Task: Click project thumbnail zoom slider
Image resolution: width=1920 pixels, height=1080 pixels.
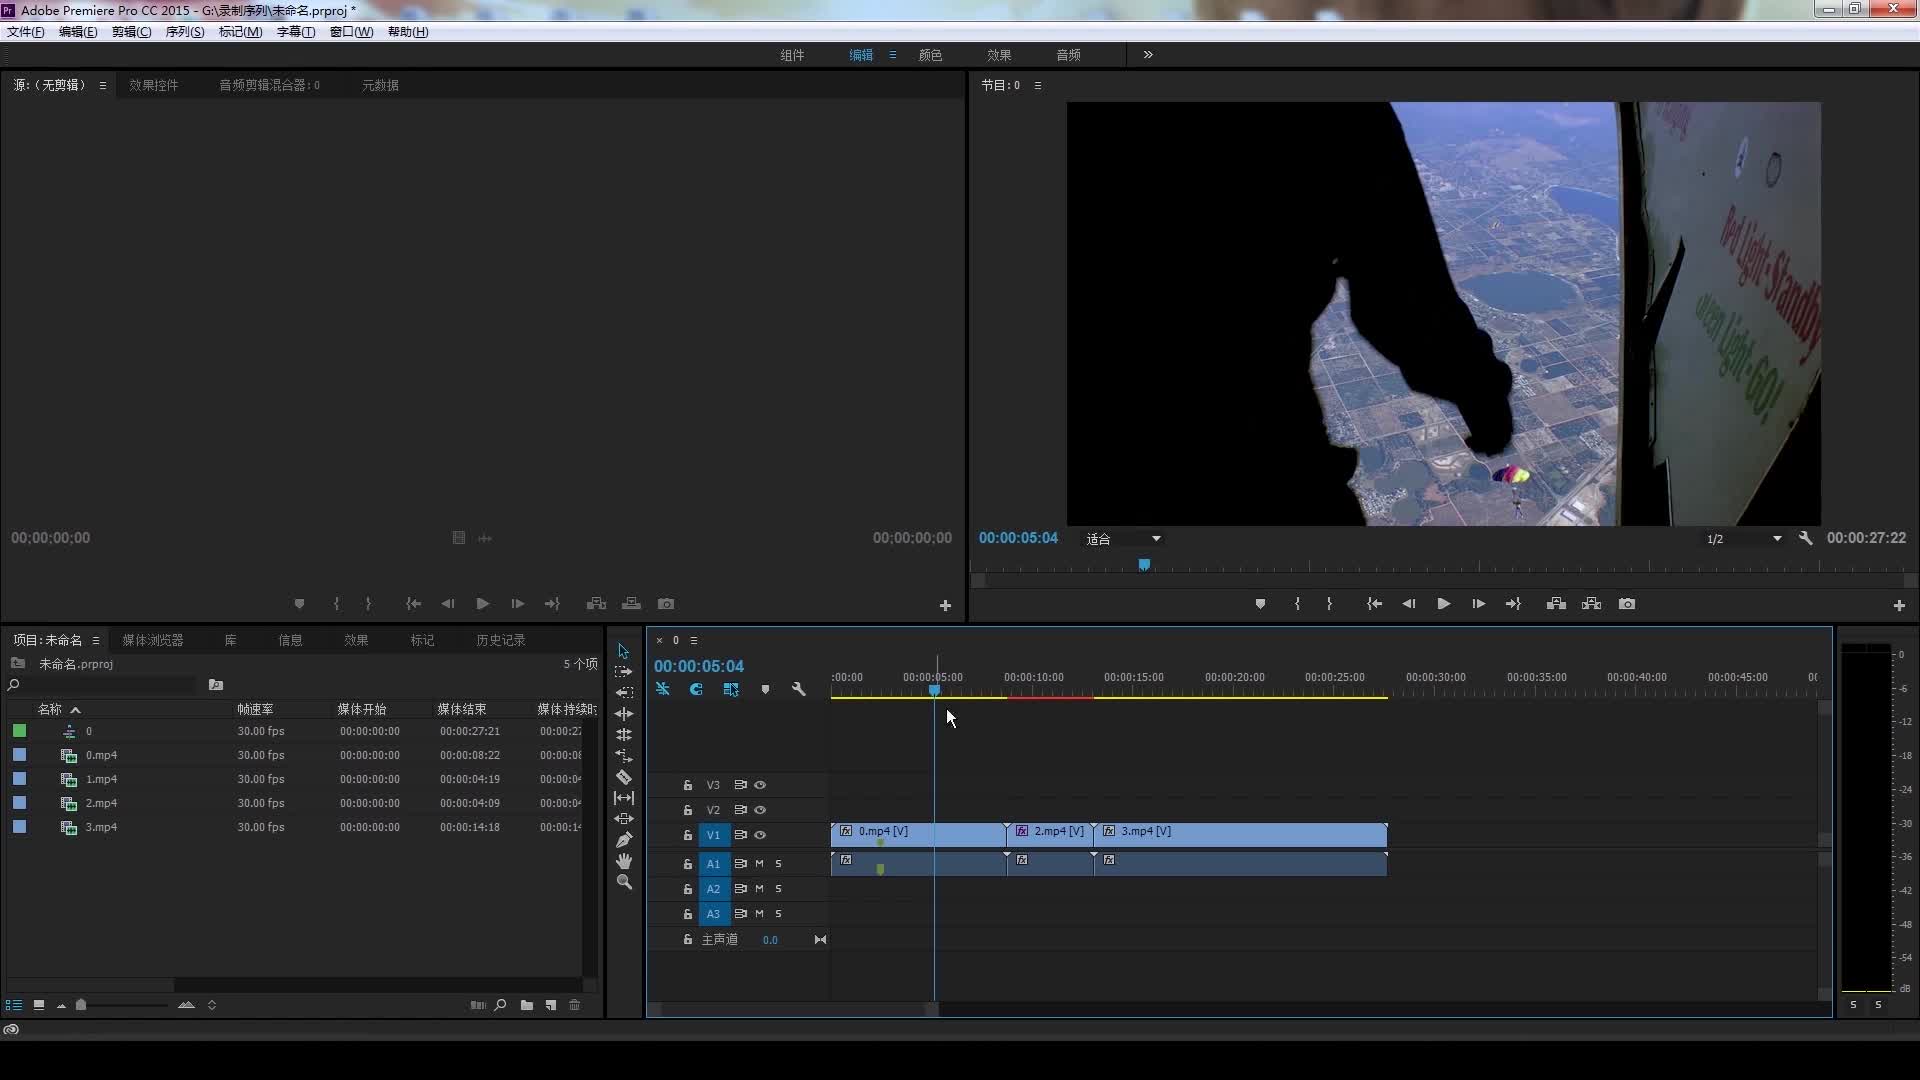Action: point(81,1005)
